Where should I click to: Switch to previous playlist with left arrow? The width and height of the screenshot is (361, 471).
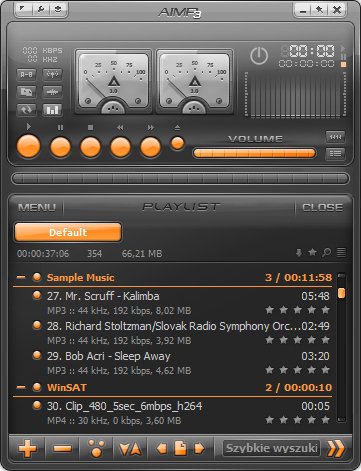[x=162, y=448]
